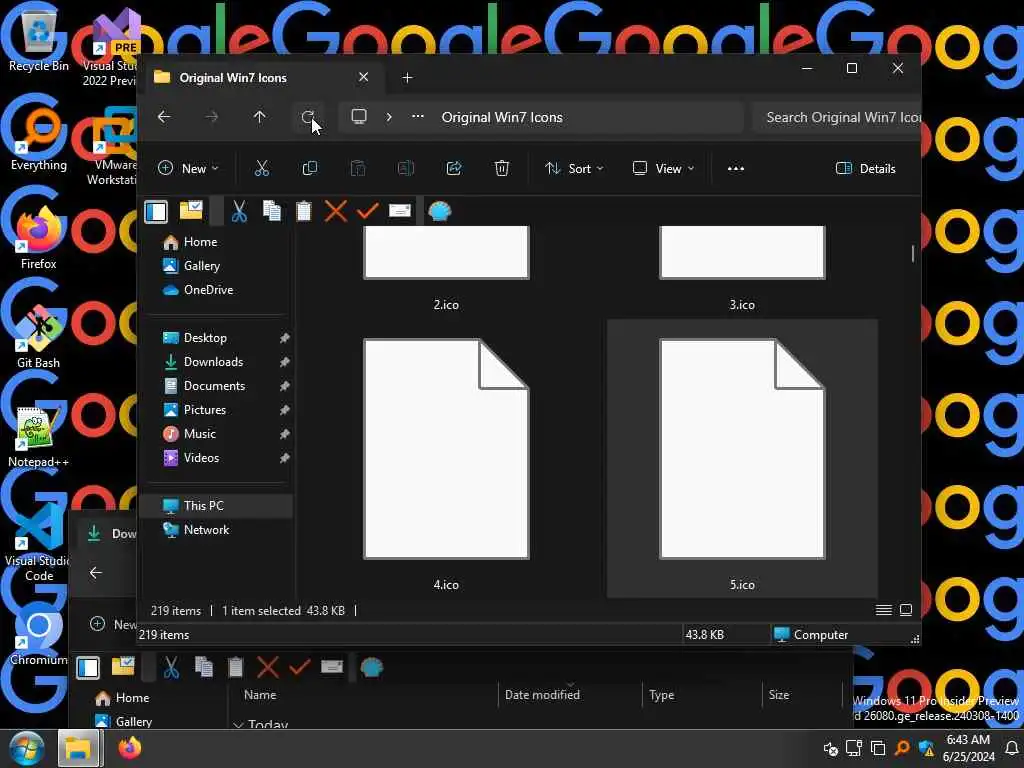Expand the breadcrumb chevron after PC icon

coord(389,117)
